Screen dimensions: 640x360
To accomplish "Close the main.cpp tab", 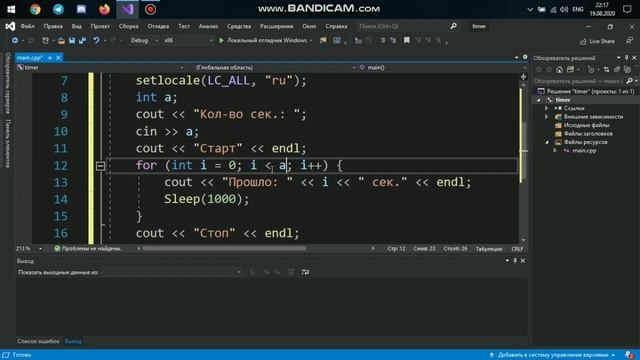I will (x=58, y=58).
